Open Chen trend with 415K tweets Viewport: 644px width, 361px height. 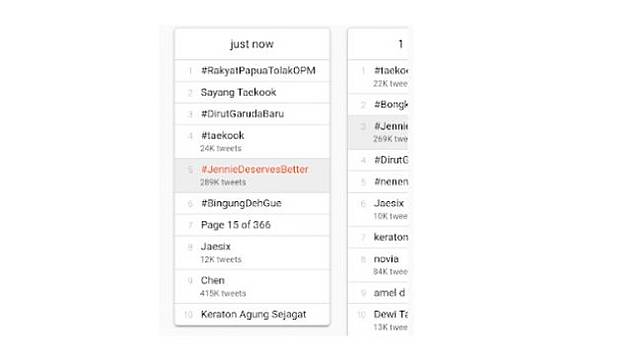point(252,286)
